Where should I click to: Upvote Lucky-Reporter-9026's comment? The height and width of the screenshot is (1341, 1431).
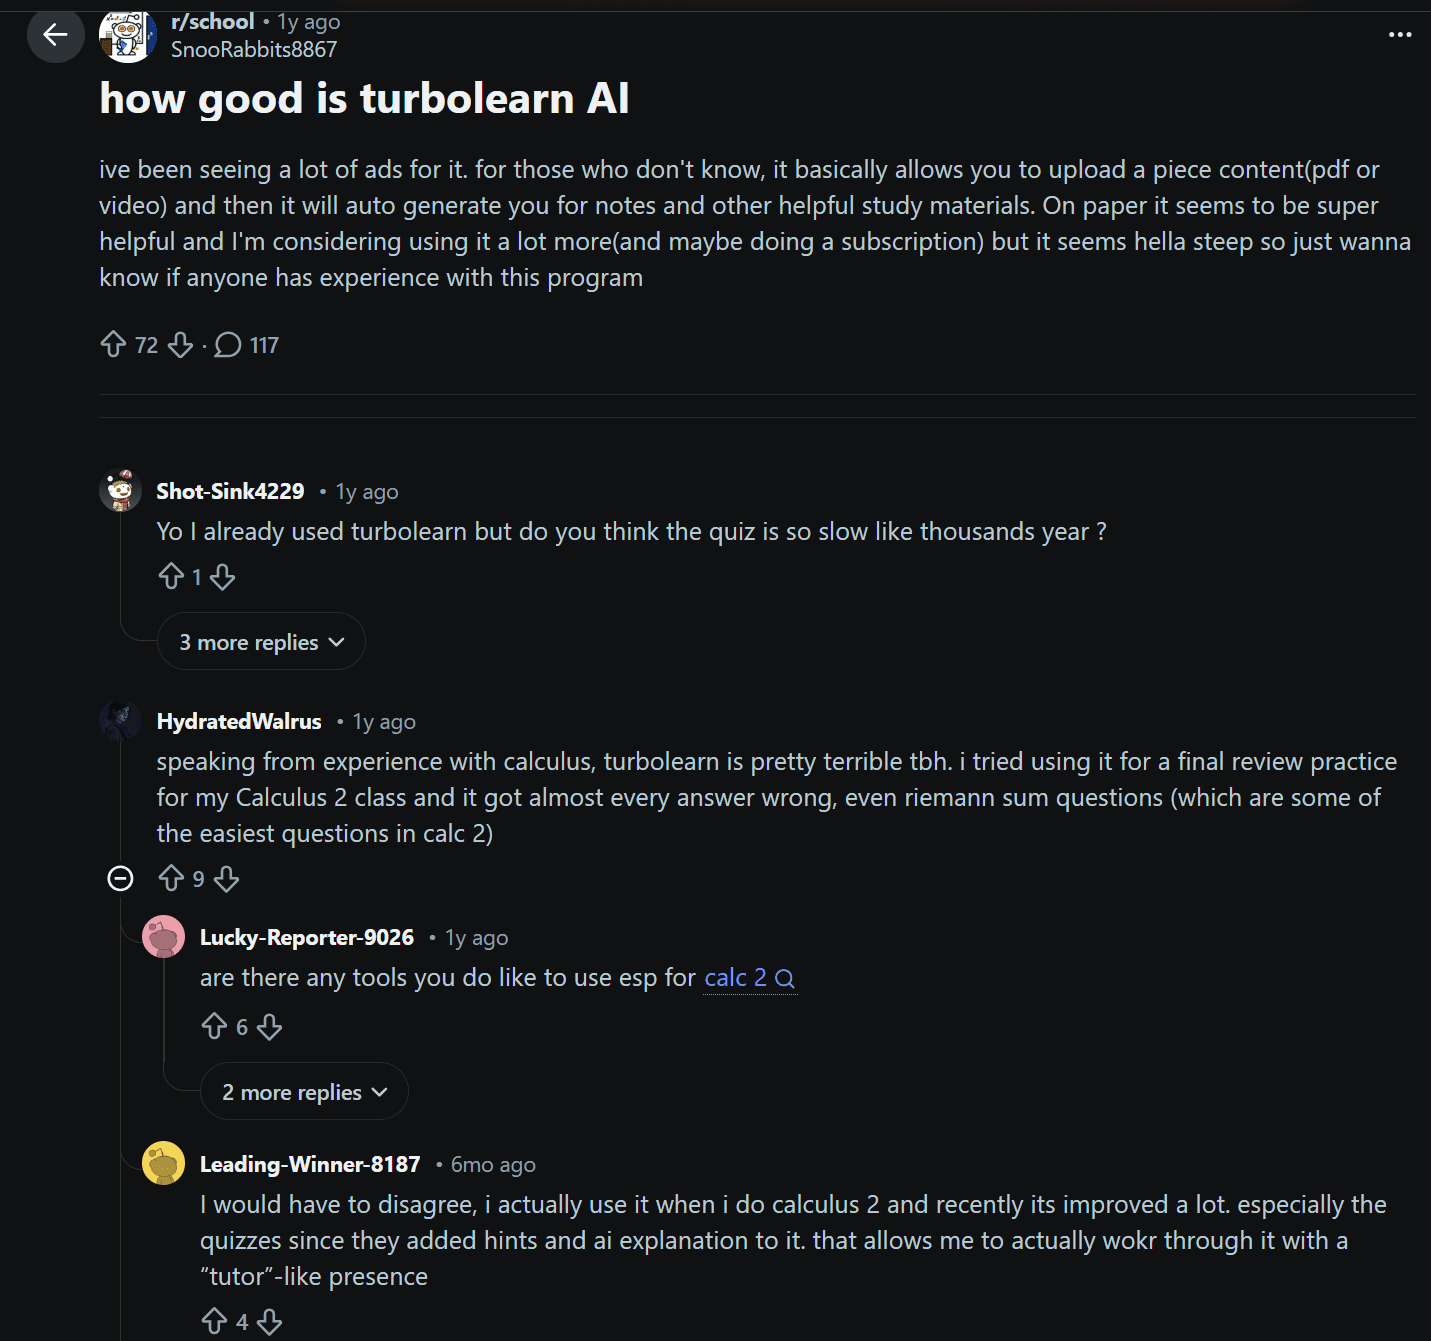213,1027
